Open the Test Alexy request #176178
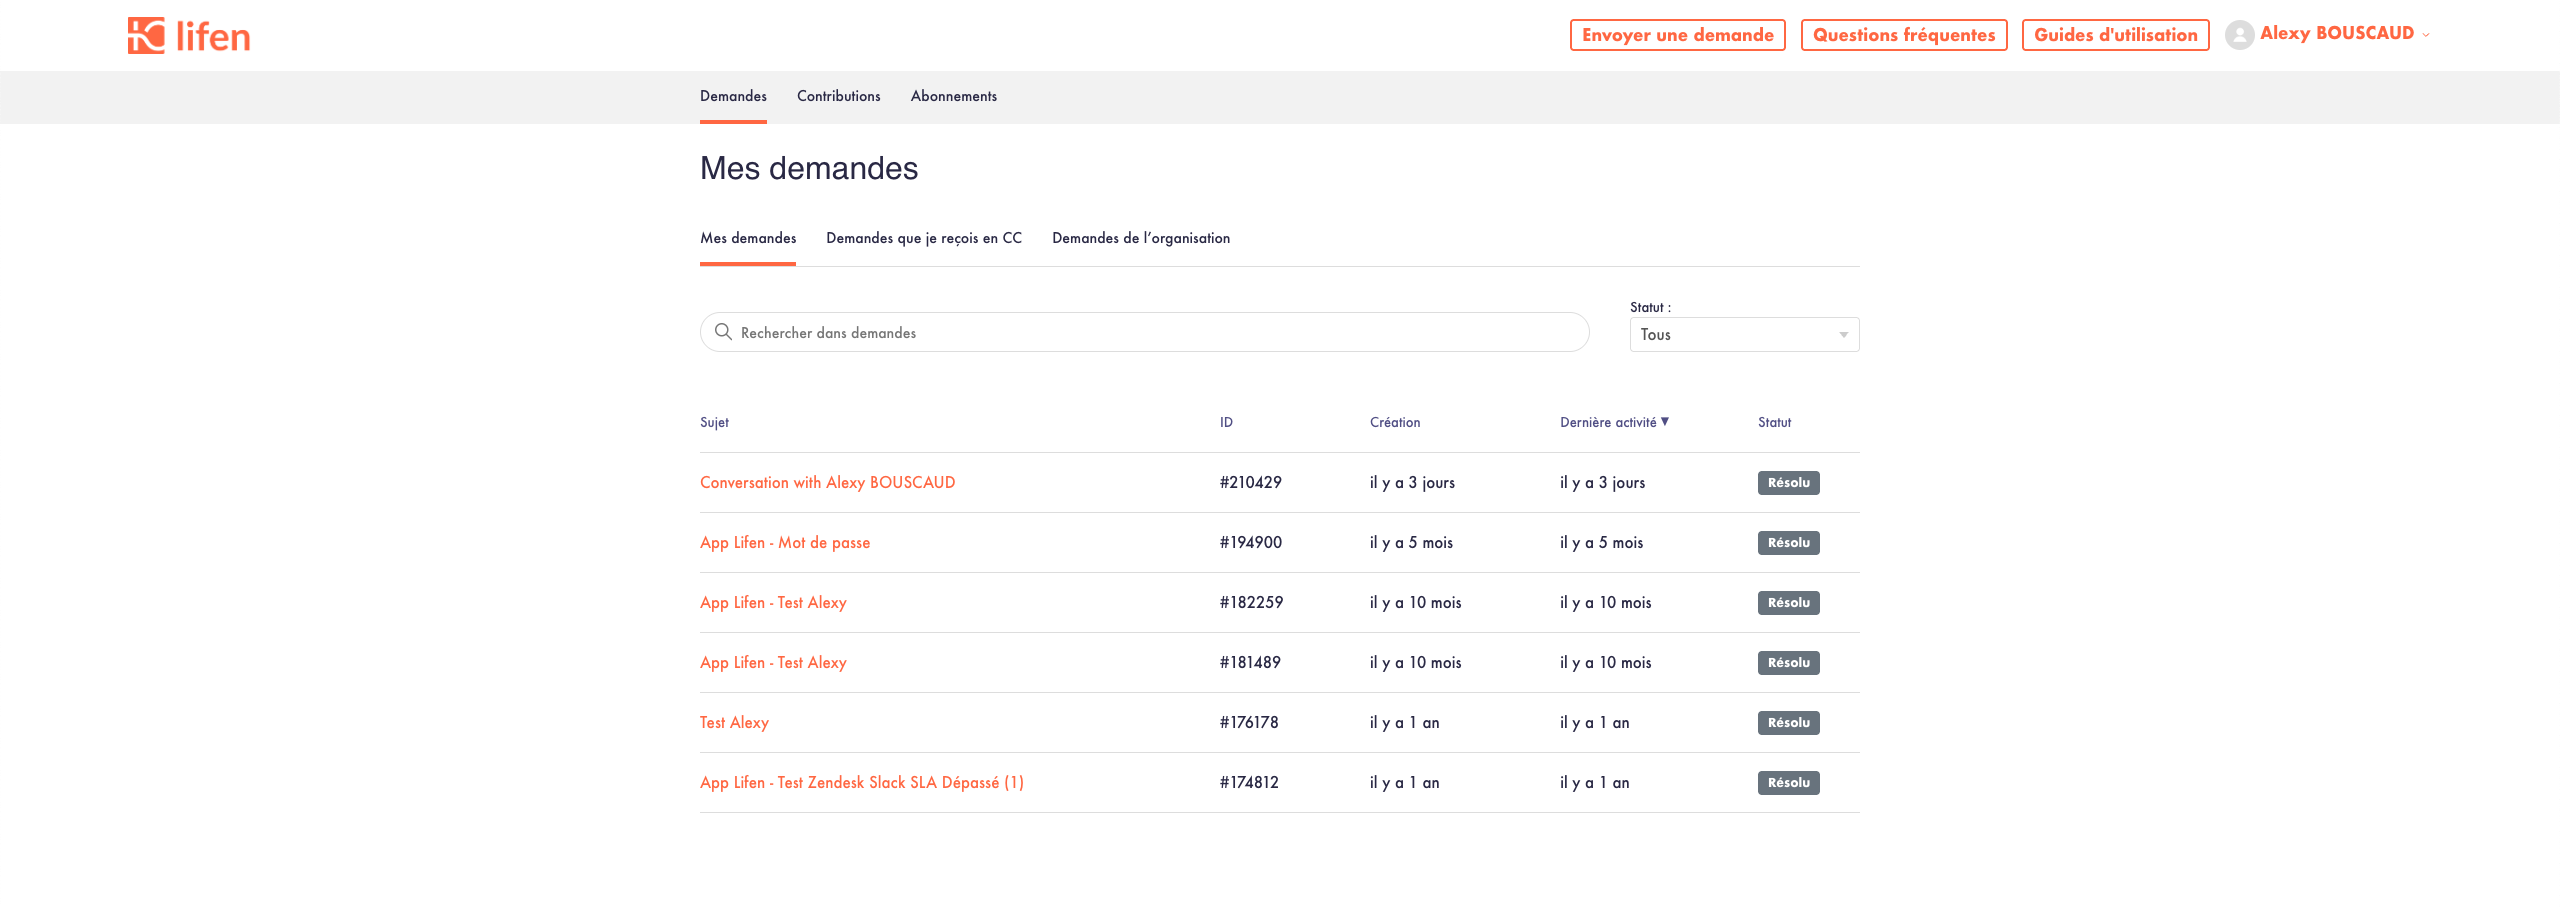 click(734, 722)
